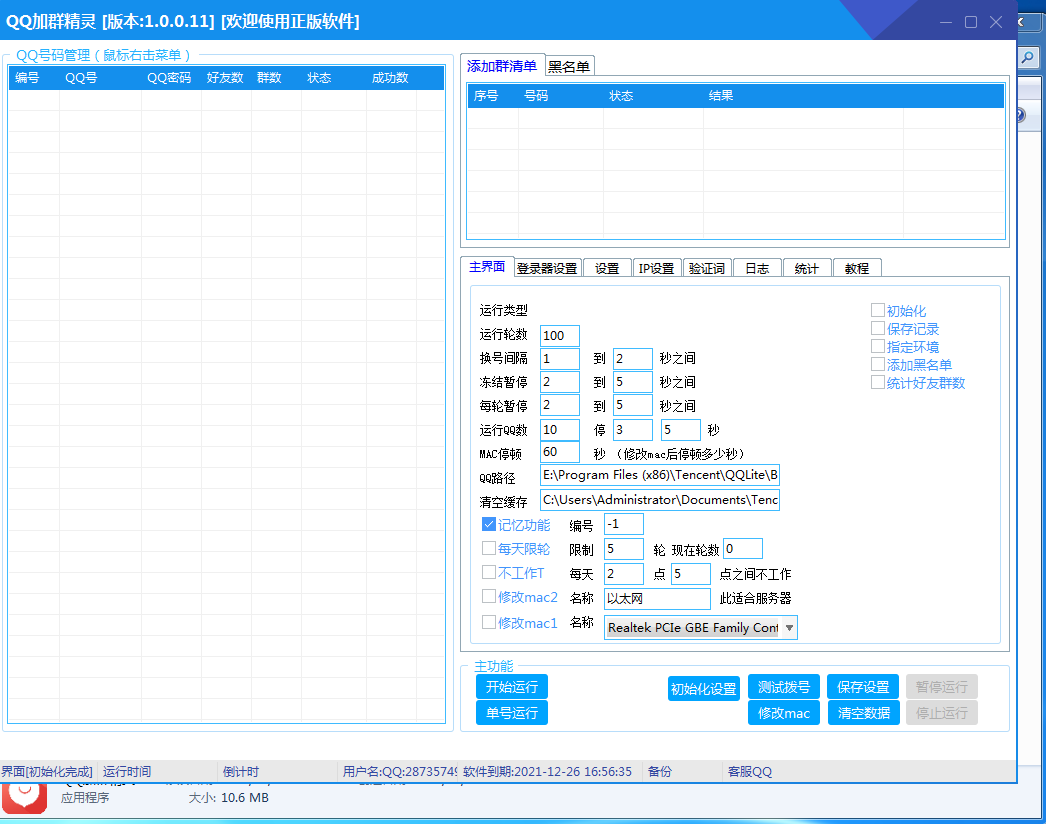Click the 保存设置 button
This screenshot has height=824, width=1046.
(863, 687)
